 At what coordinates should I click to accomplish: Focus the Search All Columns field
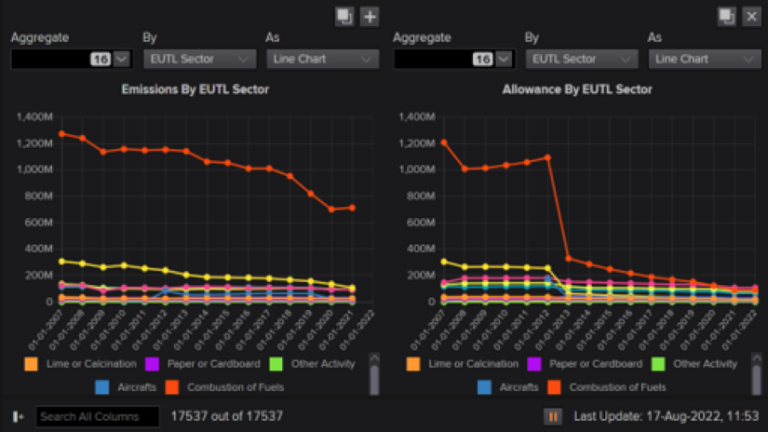pos(97,417)
